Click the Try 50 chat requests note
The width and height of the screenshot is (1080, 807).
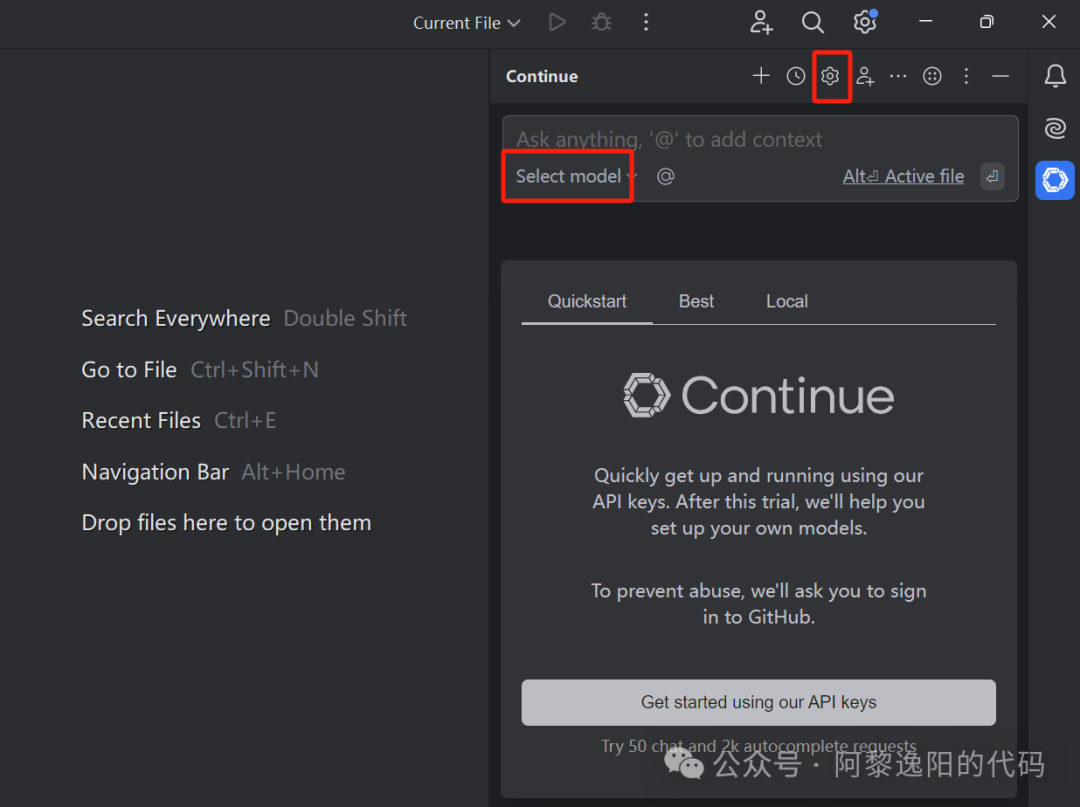coord(758,746)
